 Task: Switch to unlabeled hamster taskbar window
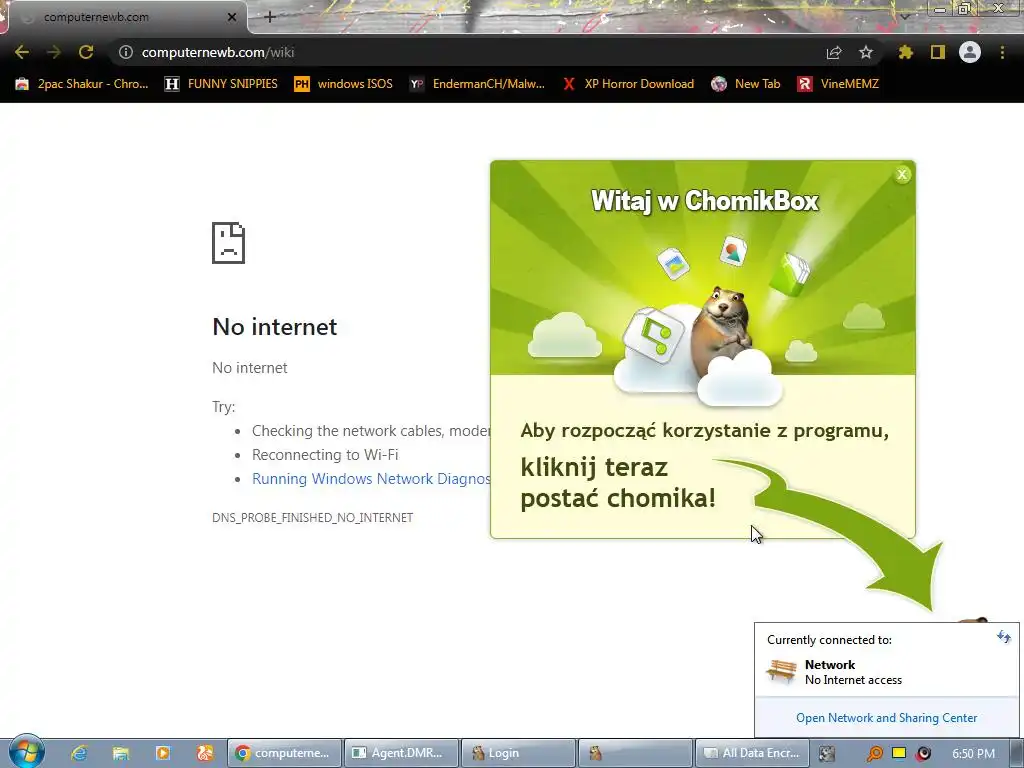(x=635, y=753)
